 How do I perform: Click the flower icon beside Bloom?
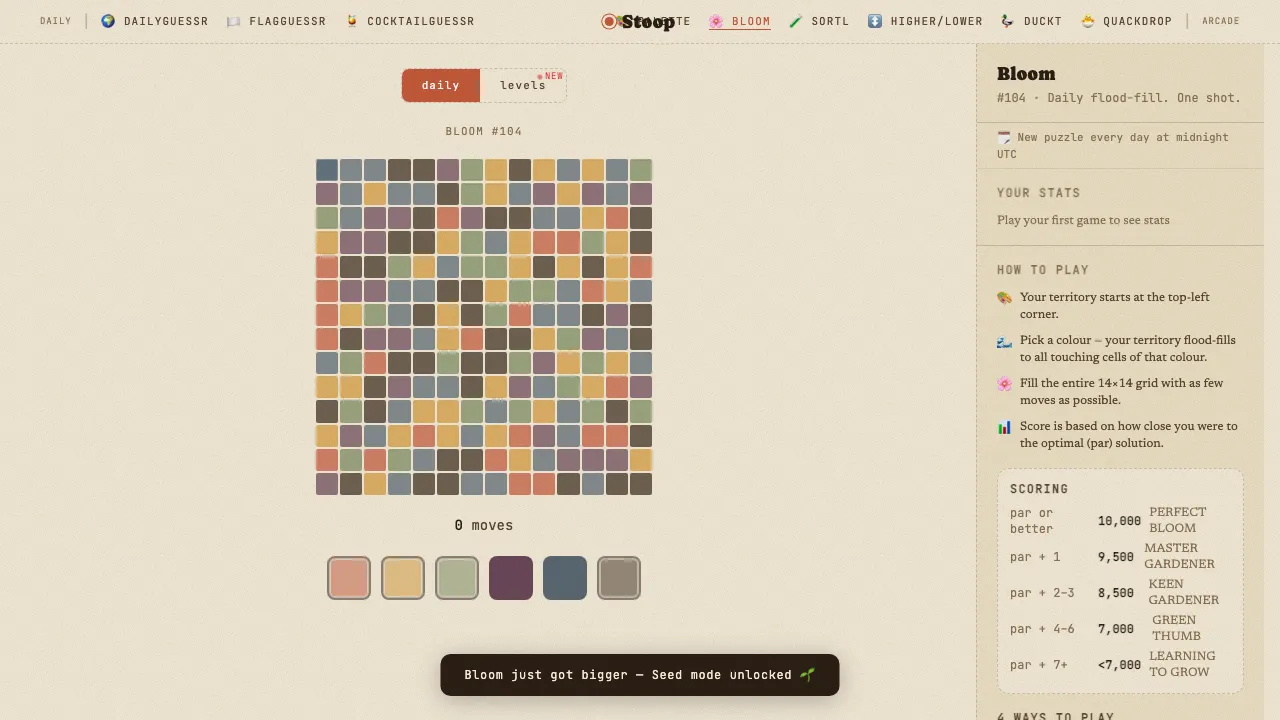[716, 21]
